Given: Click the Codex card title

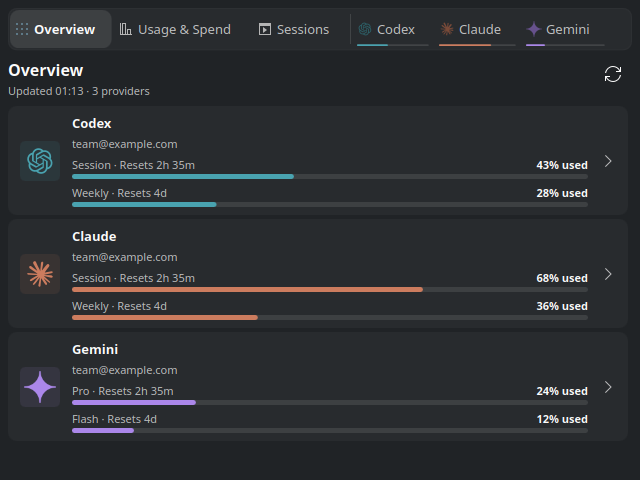Looking at the screenshot, I should pos(92,124).
